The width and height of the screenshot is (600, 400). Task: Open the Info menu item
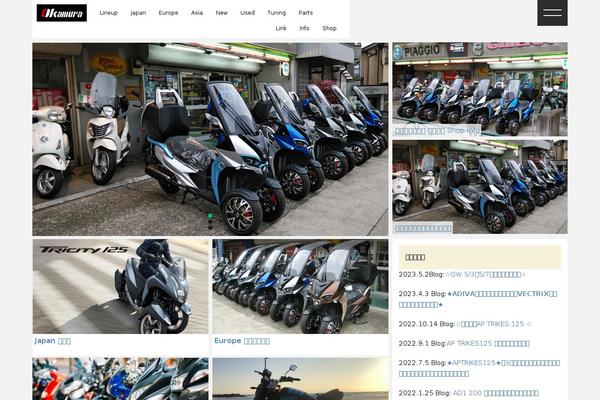coord(304,28)
